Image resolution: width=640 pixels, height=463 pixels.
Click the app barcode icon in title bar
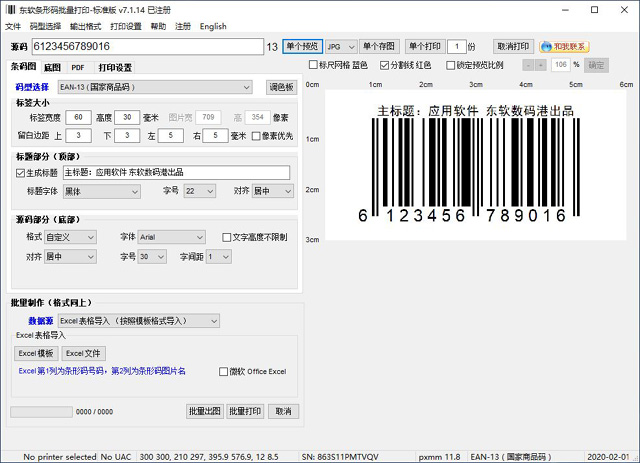(11, 9)
